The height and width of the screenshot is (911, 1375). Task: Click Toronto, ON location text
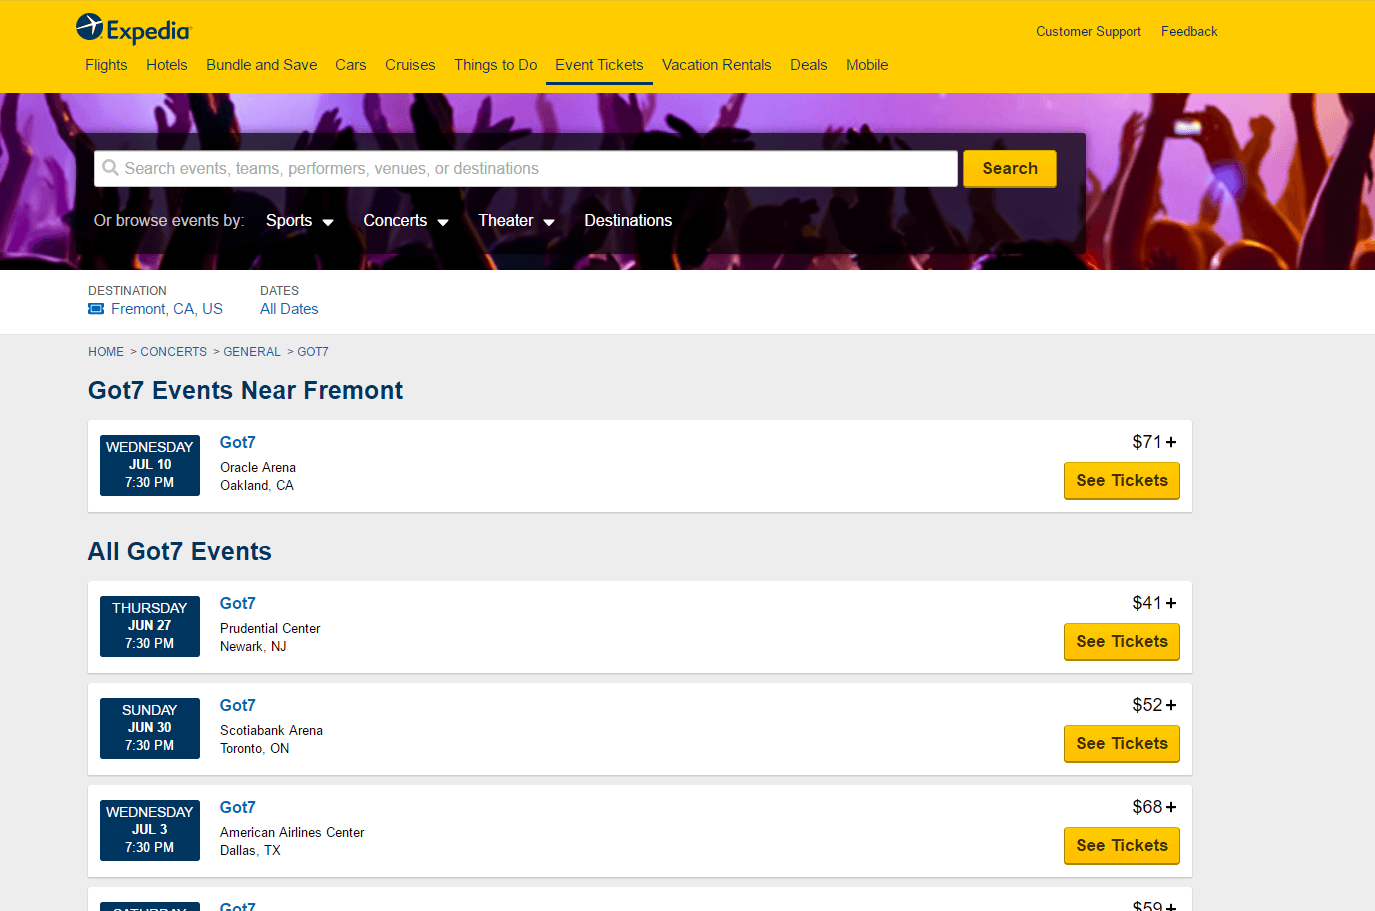coord(255,749)
